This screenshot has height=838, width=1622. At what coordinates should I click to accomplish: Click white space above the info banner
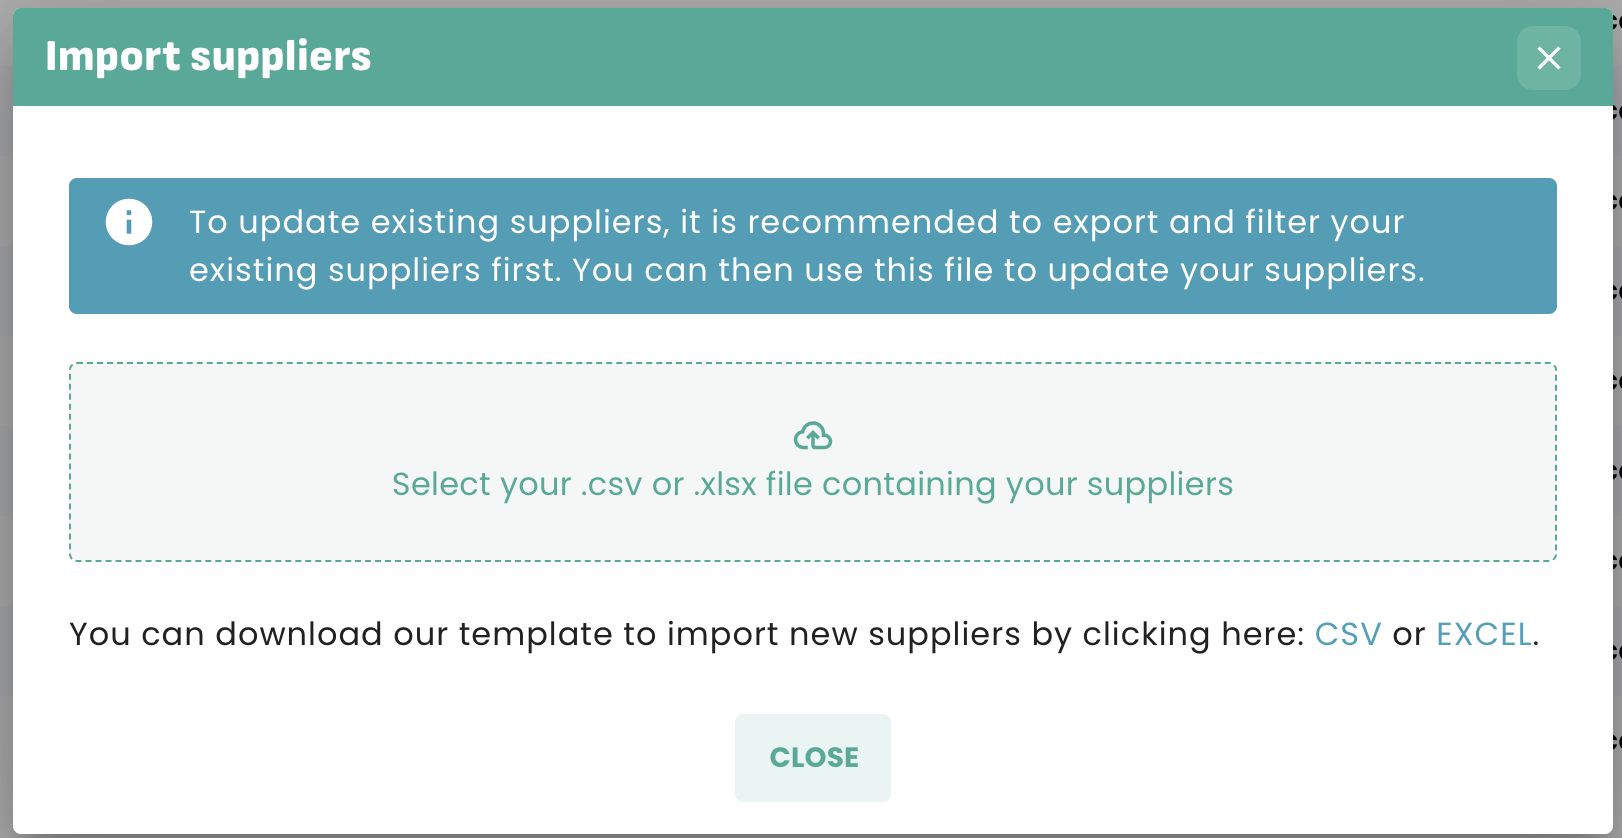[812, 142]
